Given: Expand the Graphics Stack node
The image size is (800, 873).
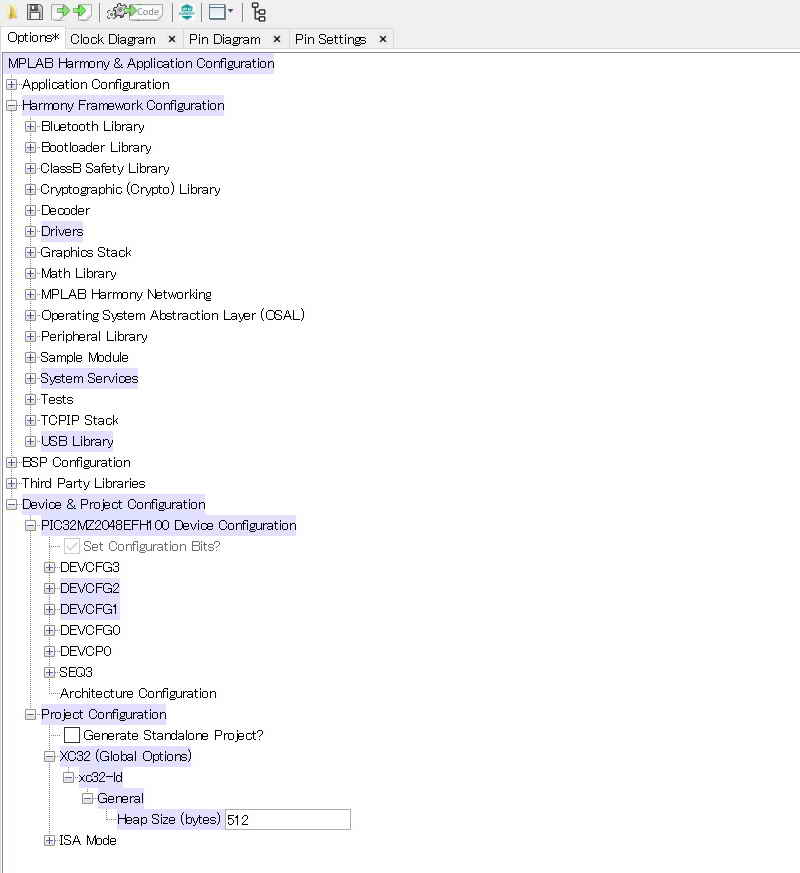Looking at the screenshot, I should tap(31, 253).
